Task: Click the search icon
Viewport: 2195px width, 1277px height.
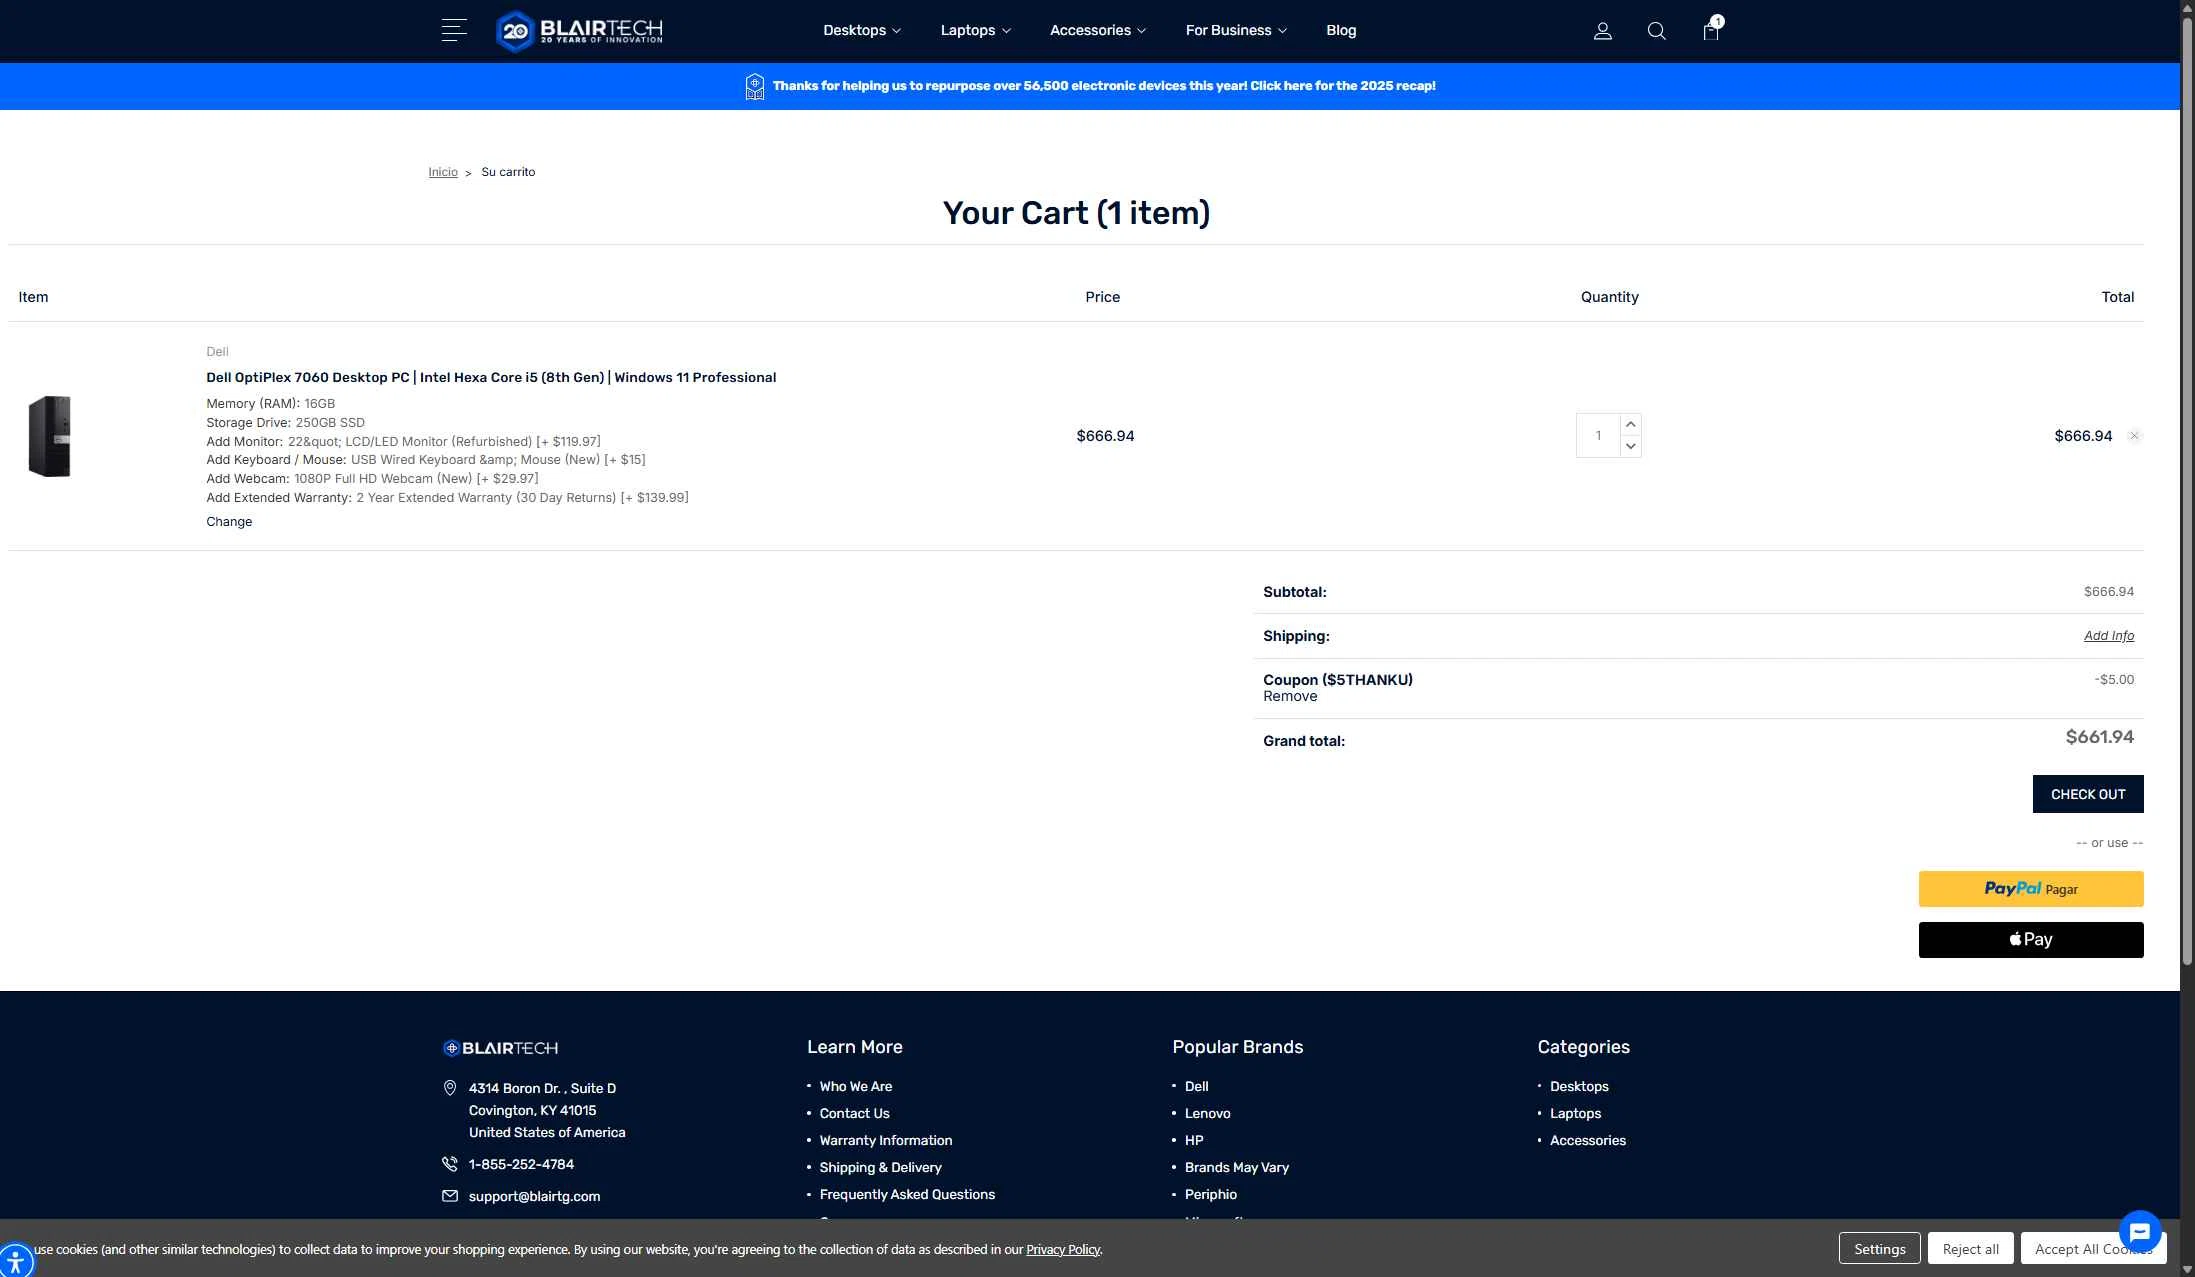Action: pyautogui.click(x=1656, y=31)
